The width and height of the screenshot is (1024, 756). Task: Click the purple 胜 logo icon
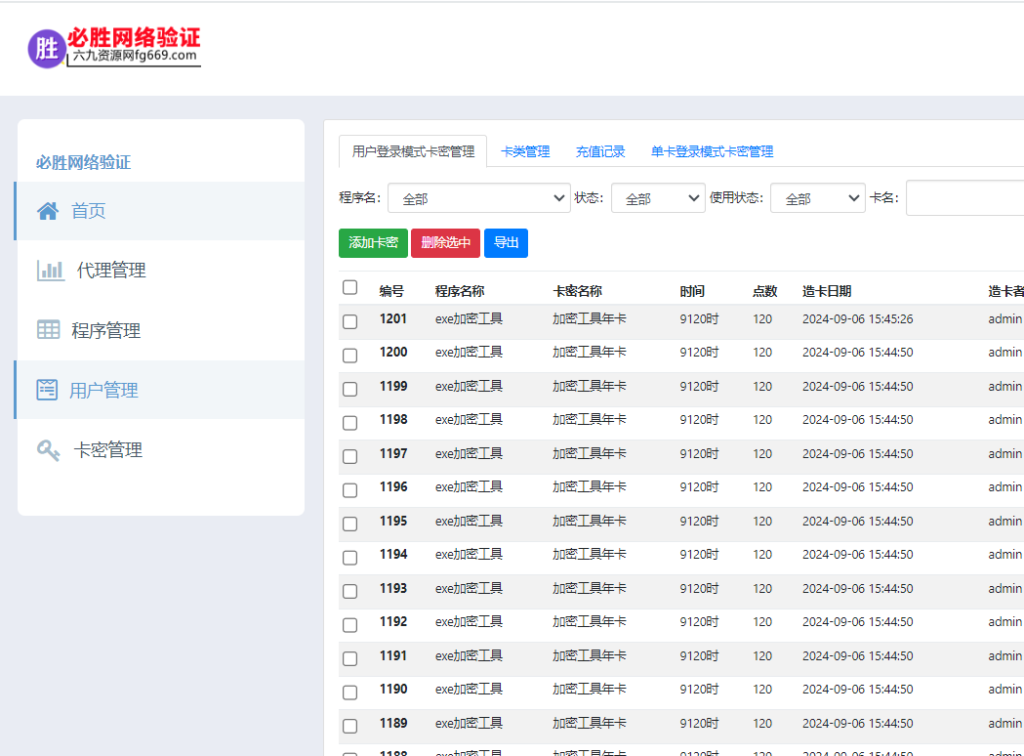click(46, 48)
